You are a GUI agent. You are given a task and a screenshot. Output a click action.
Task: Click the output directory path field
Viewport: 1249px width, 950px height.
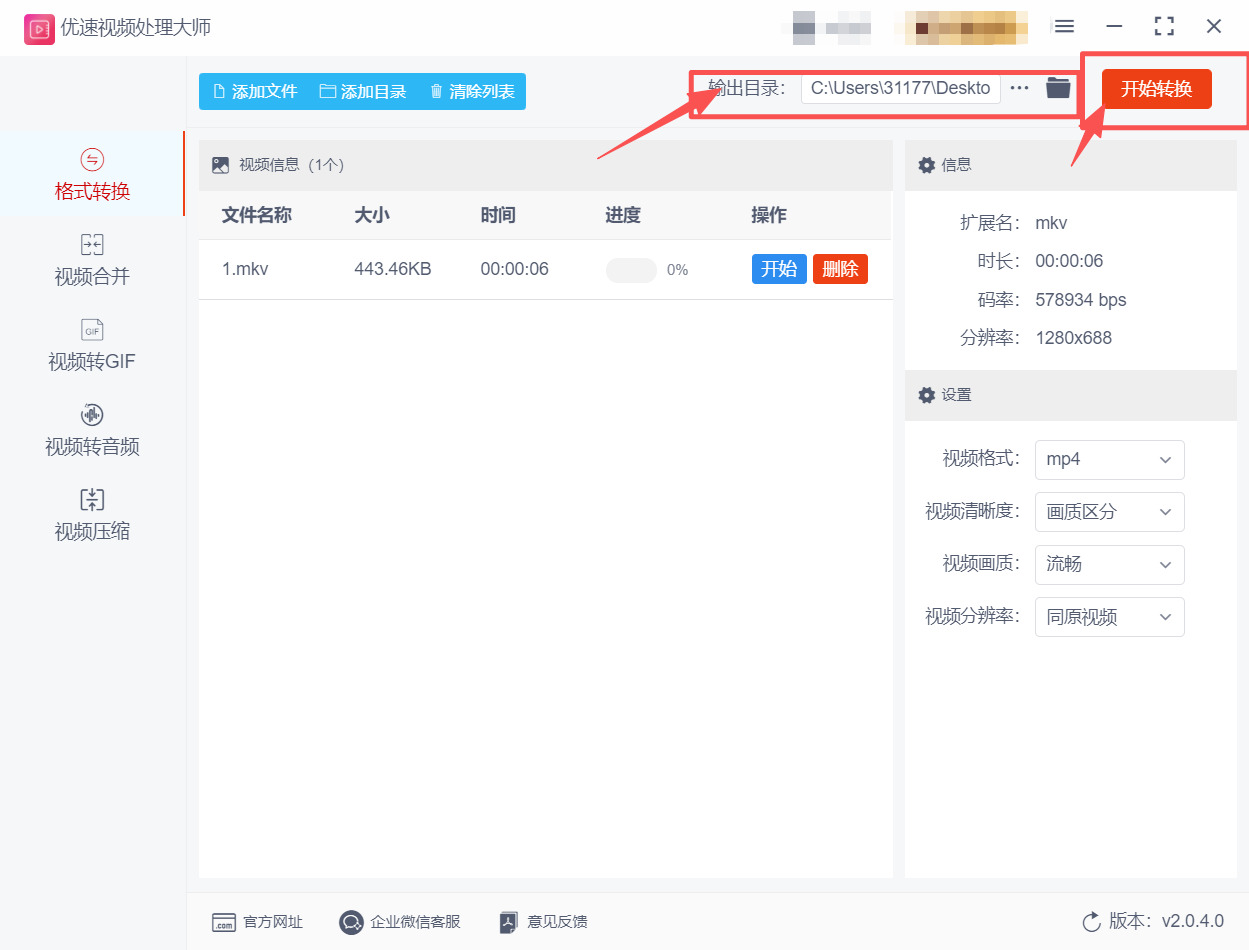point(900,88)
